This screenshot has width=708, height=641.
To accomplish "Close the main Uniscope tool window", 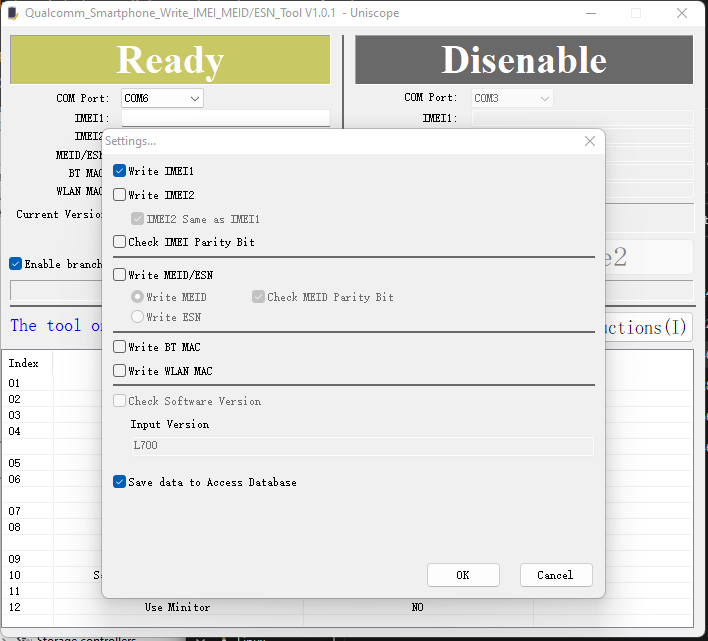I will tap(682, 13).
